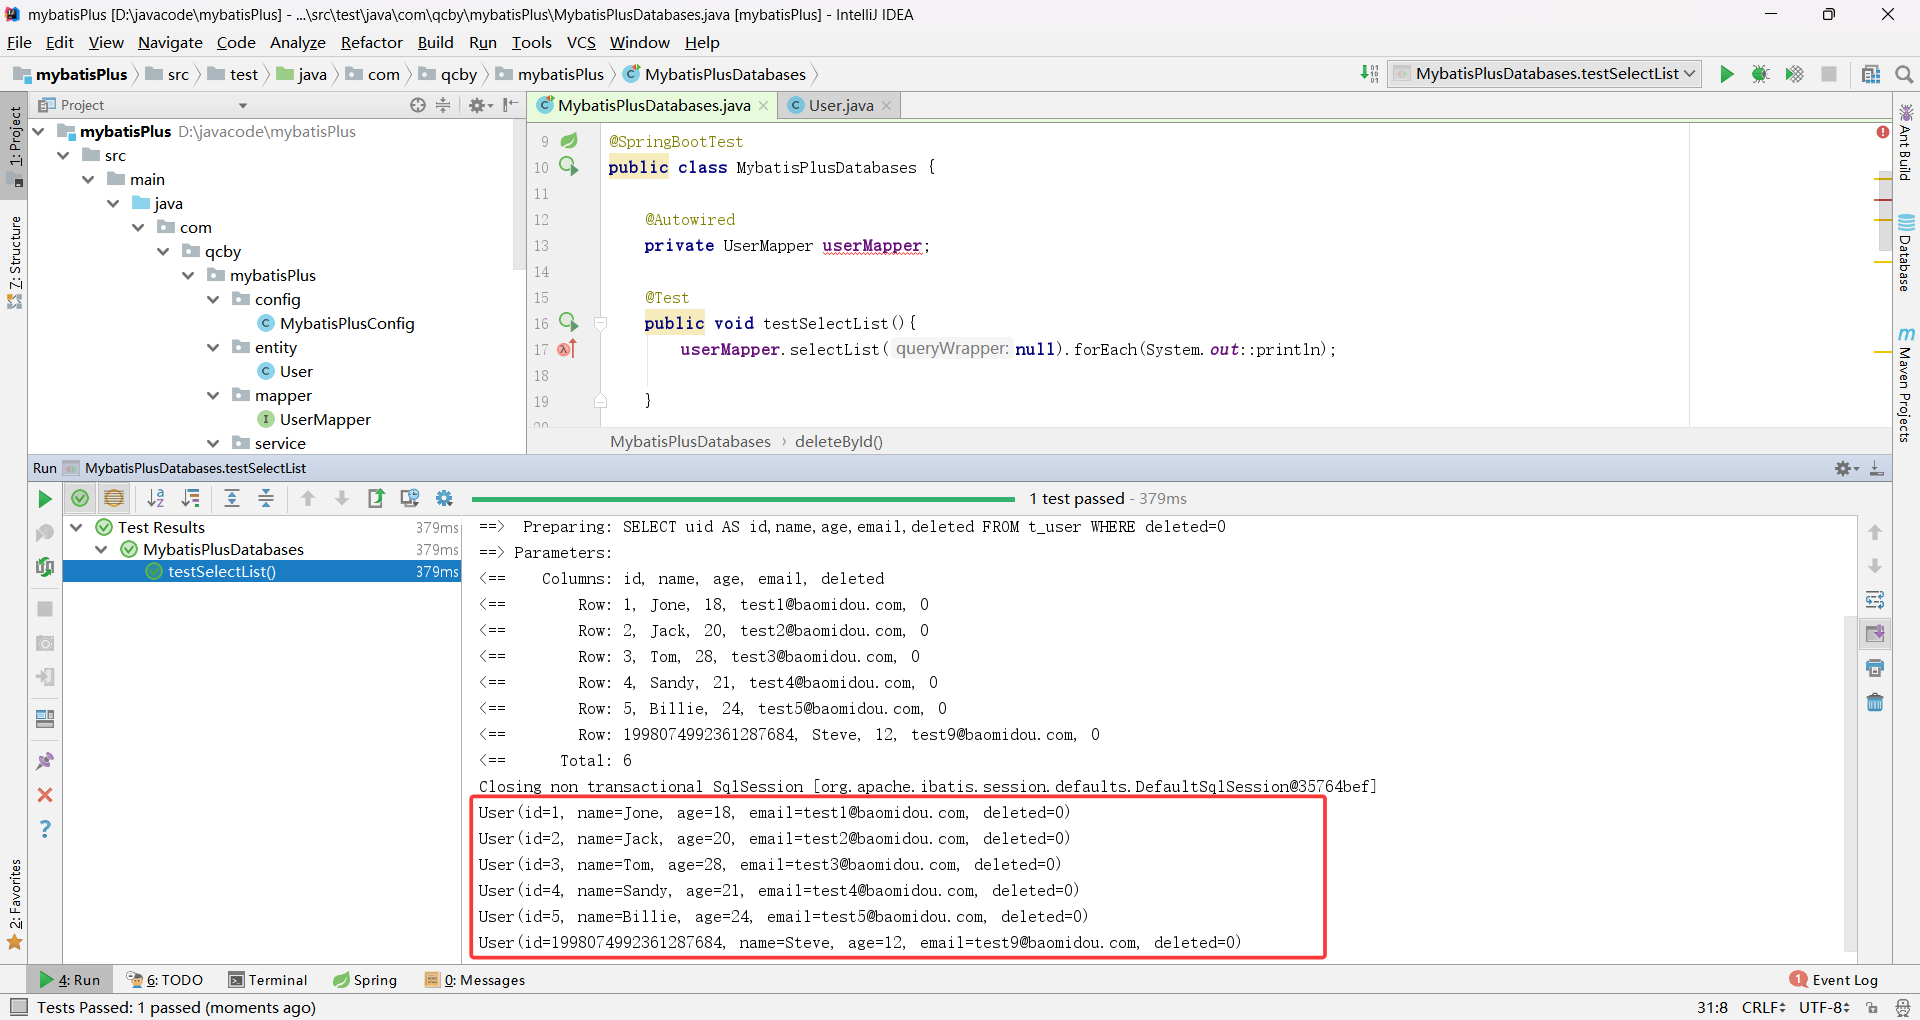The width and height of the screenshot is (1920, 1020).
Task: Click run gutter icon on line 10
Action: click(568, 166)
